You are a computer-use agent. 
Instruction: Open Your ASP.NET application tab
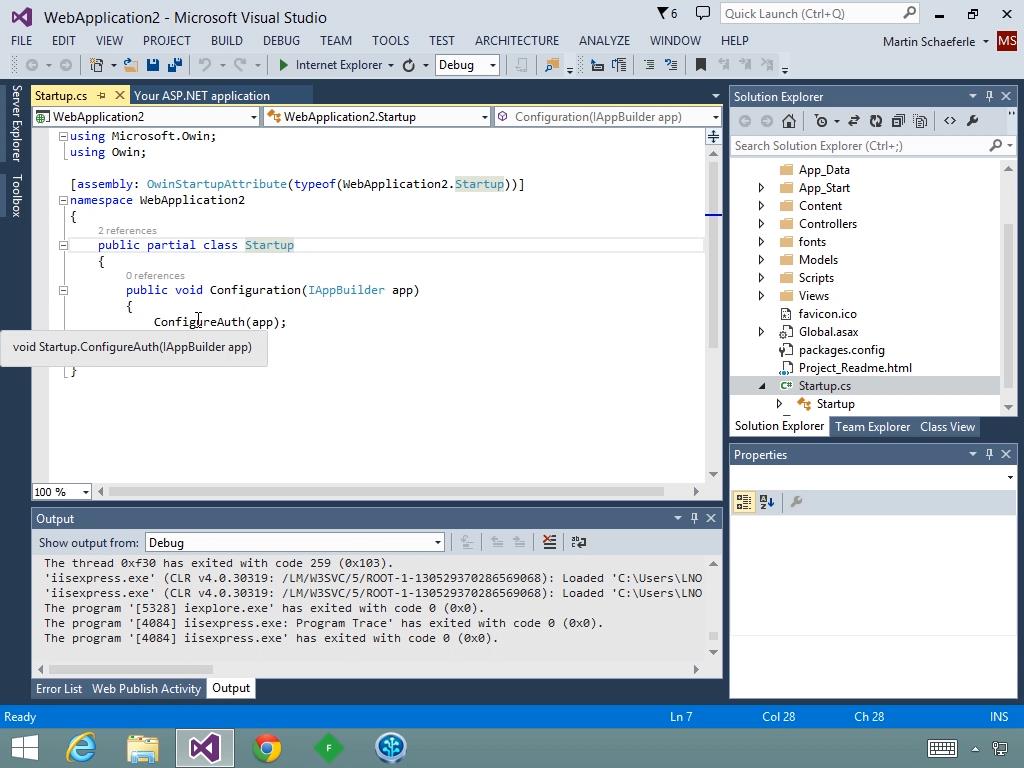click(x=202, y=95)
